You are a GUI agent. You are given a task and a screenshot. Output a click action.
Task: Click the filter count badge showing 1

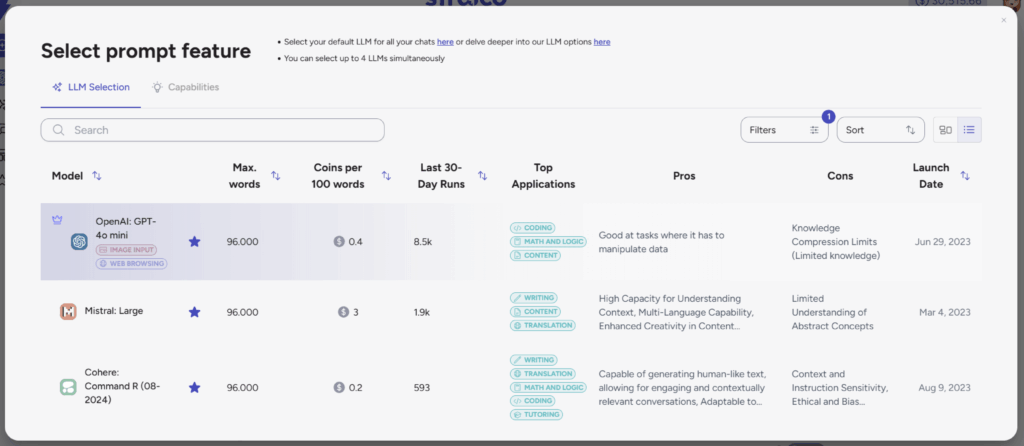click(x=829, y=117)
